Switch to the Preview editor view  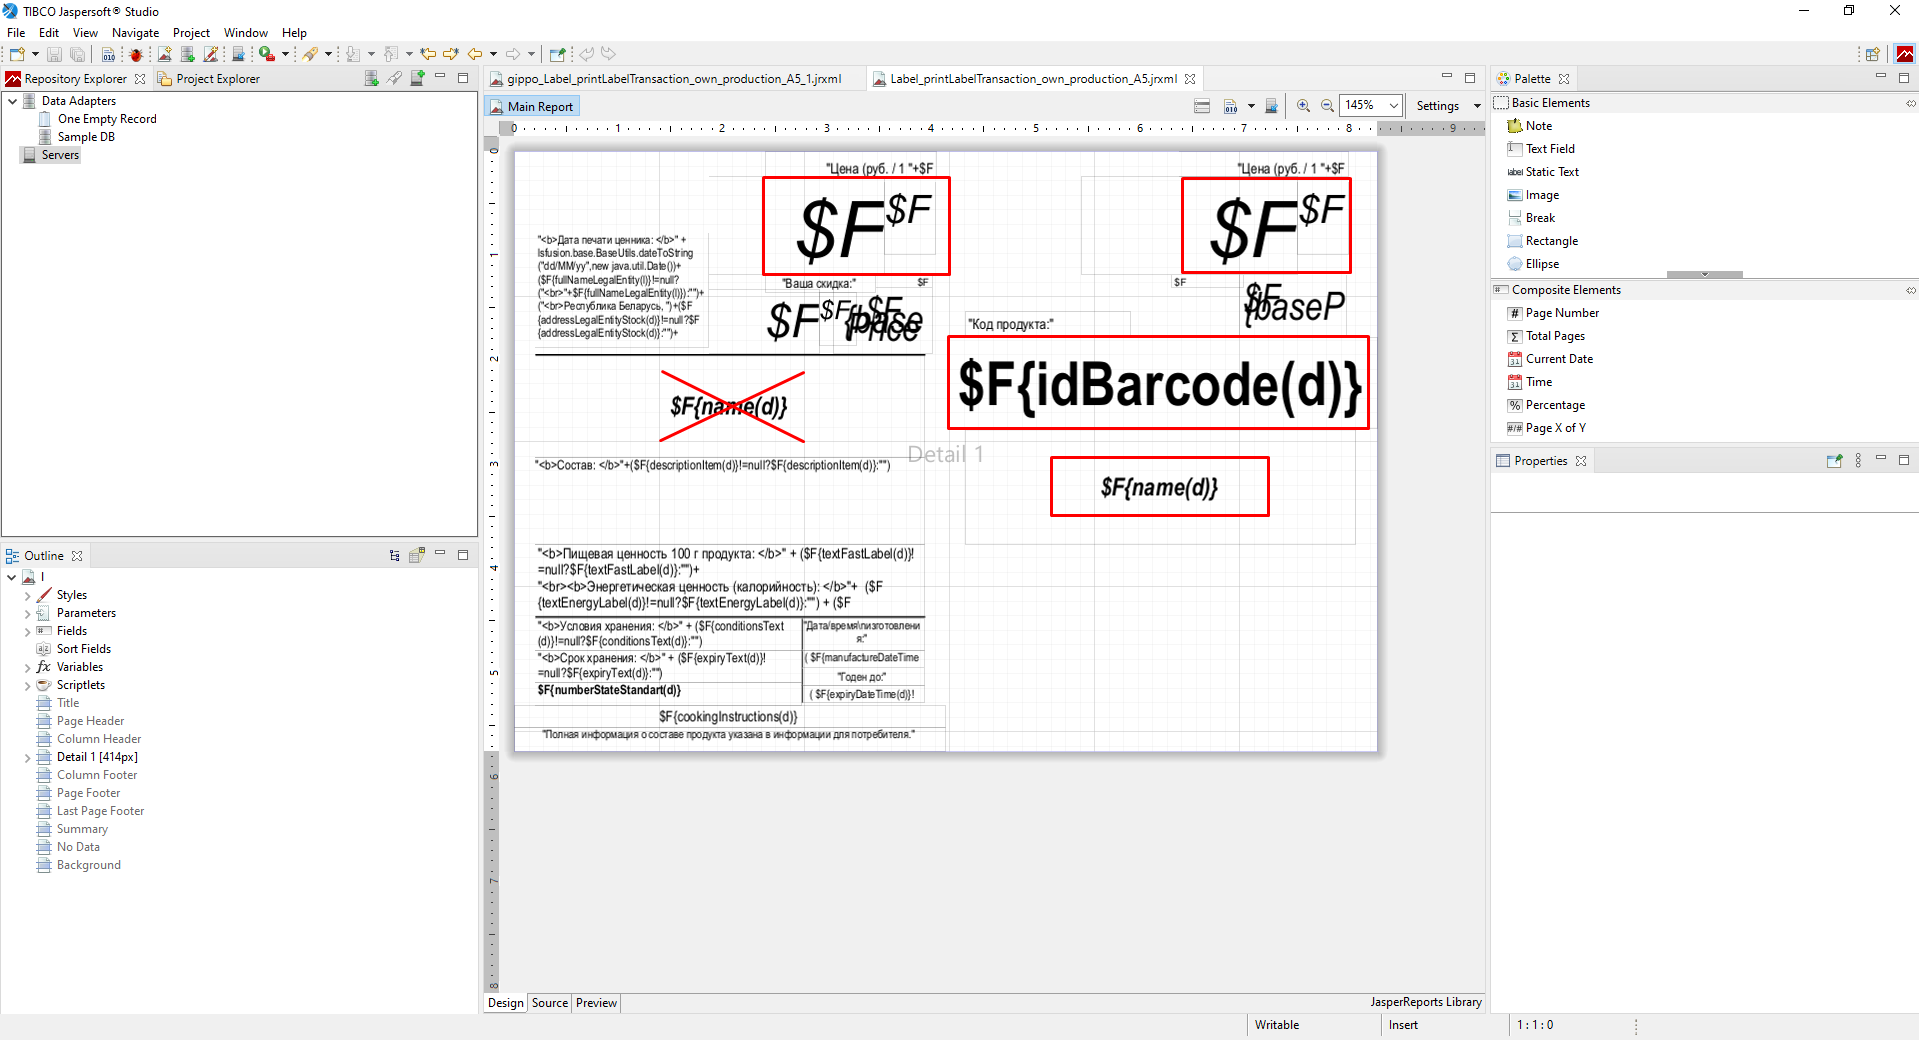(x=596, y=1003)
